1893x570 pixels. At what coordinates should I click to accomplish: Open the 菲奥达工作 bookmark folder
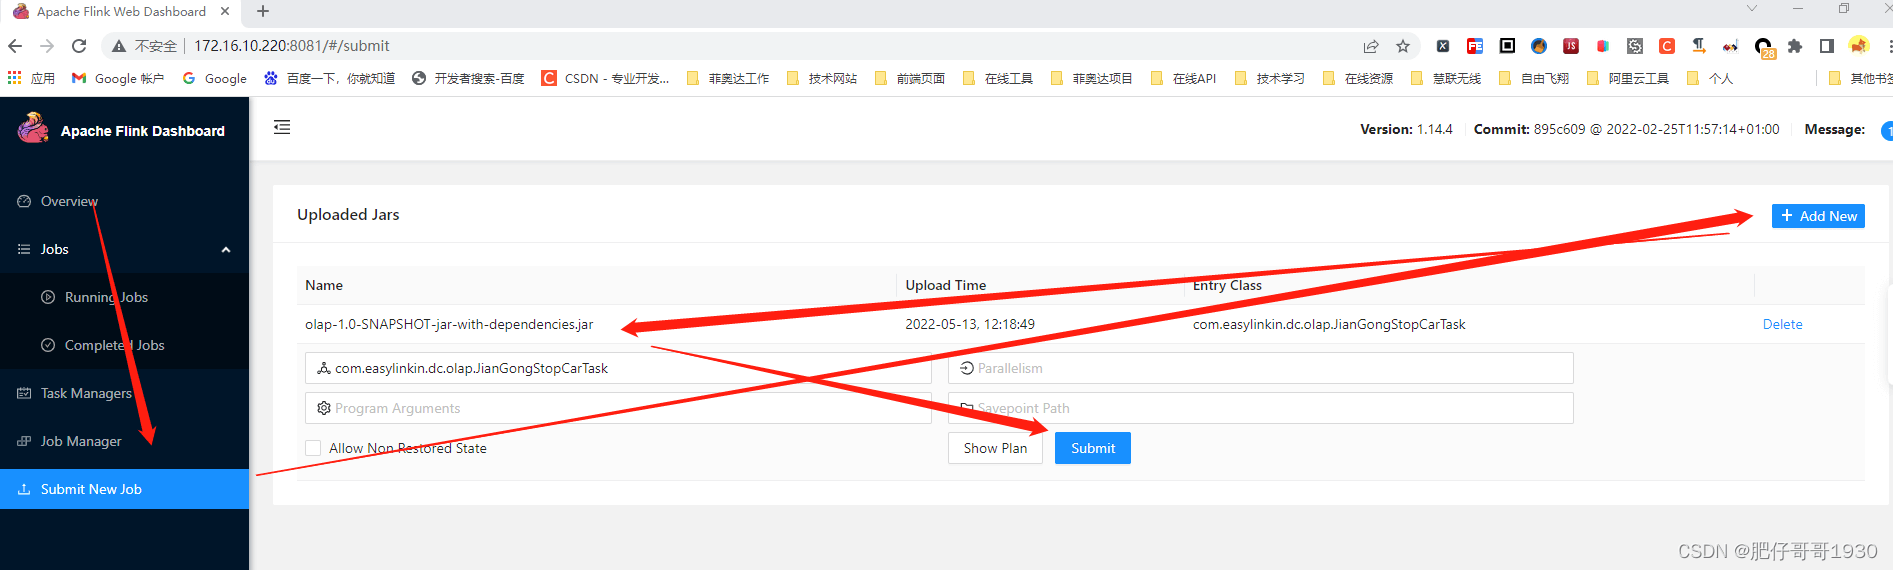pyautogui.click(x=728, y=78)
